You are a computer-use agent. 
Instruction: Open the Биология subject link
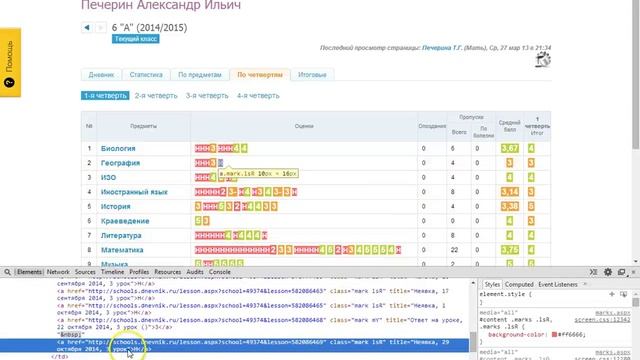[x=118, y=149]
